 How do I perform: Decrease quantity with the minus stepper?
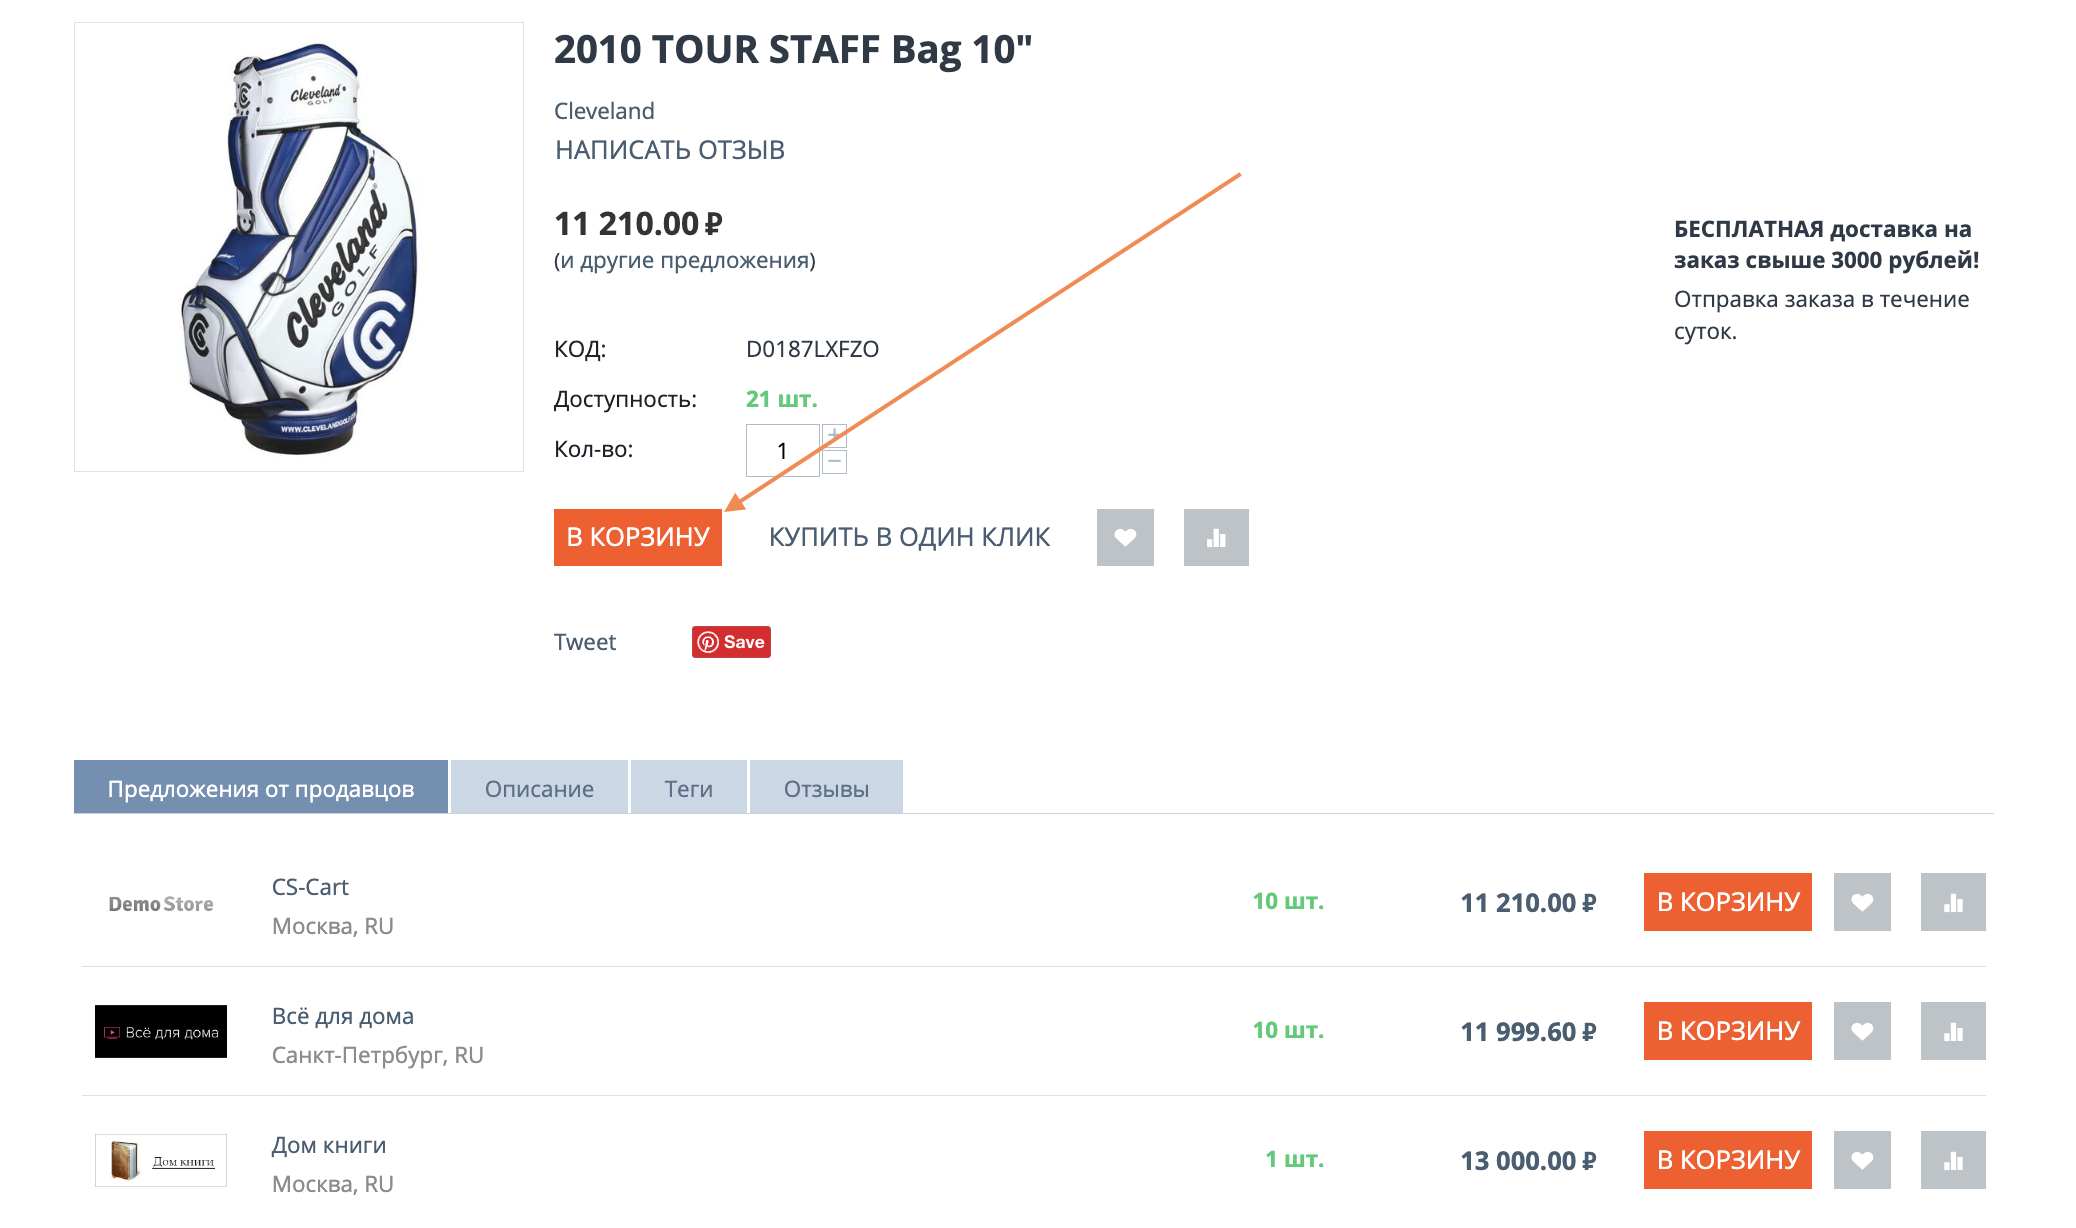pyautogui.click(x=834, y=462)
